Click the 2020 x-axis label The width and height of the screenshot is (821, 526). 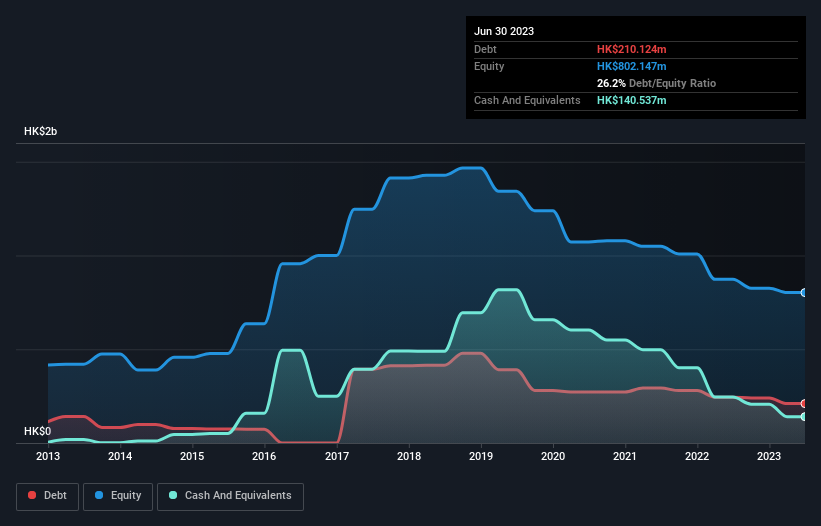point(553,456)
